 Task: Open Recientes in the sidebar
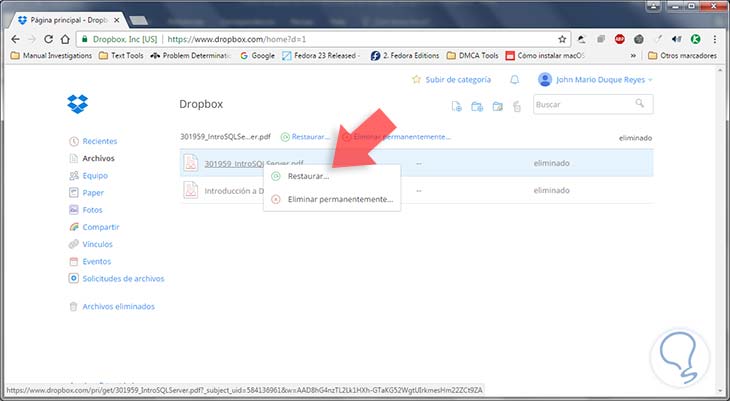(x=100, y=141)
